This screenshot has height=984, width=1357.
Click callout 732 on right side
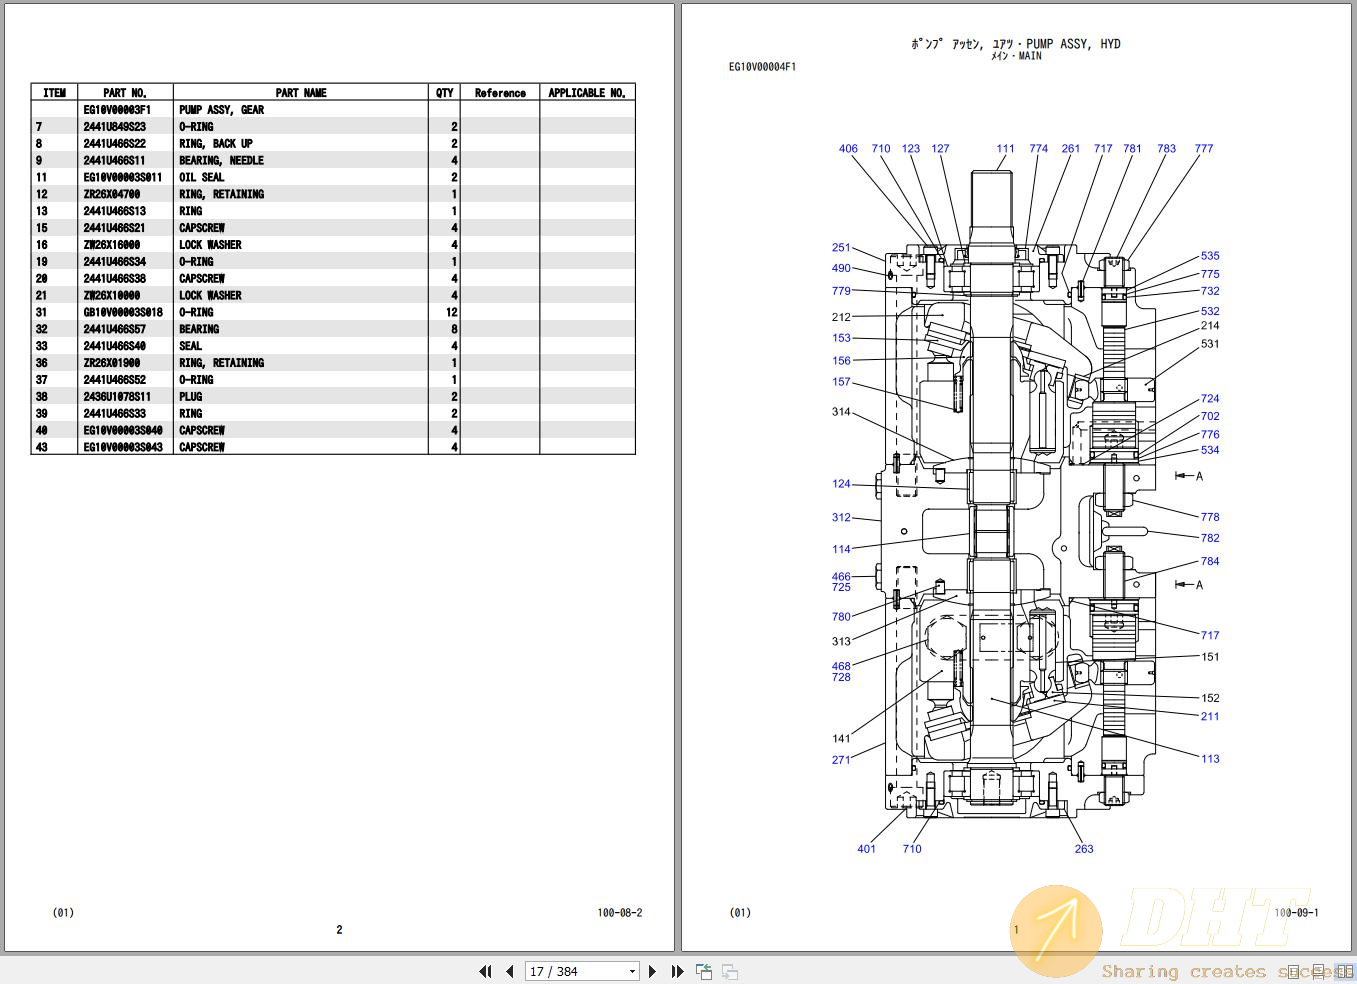[1210, 291]
